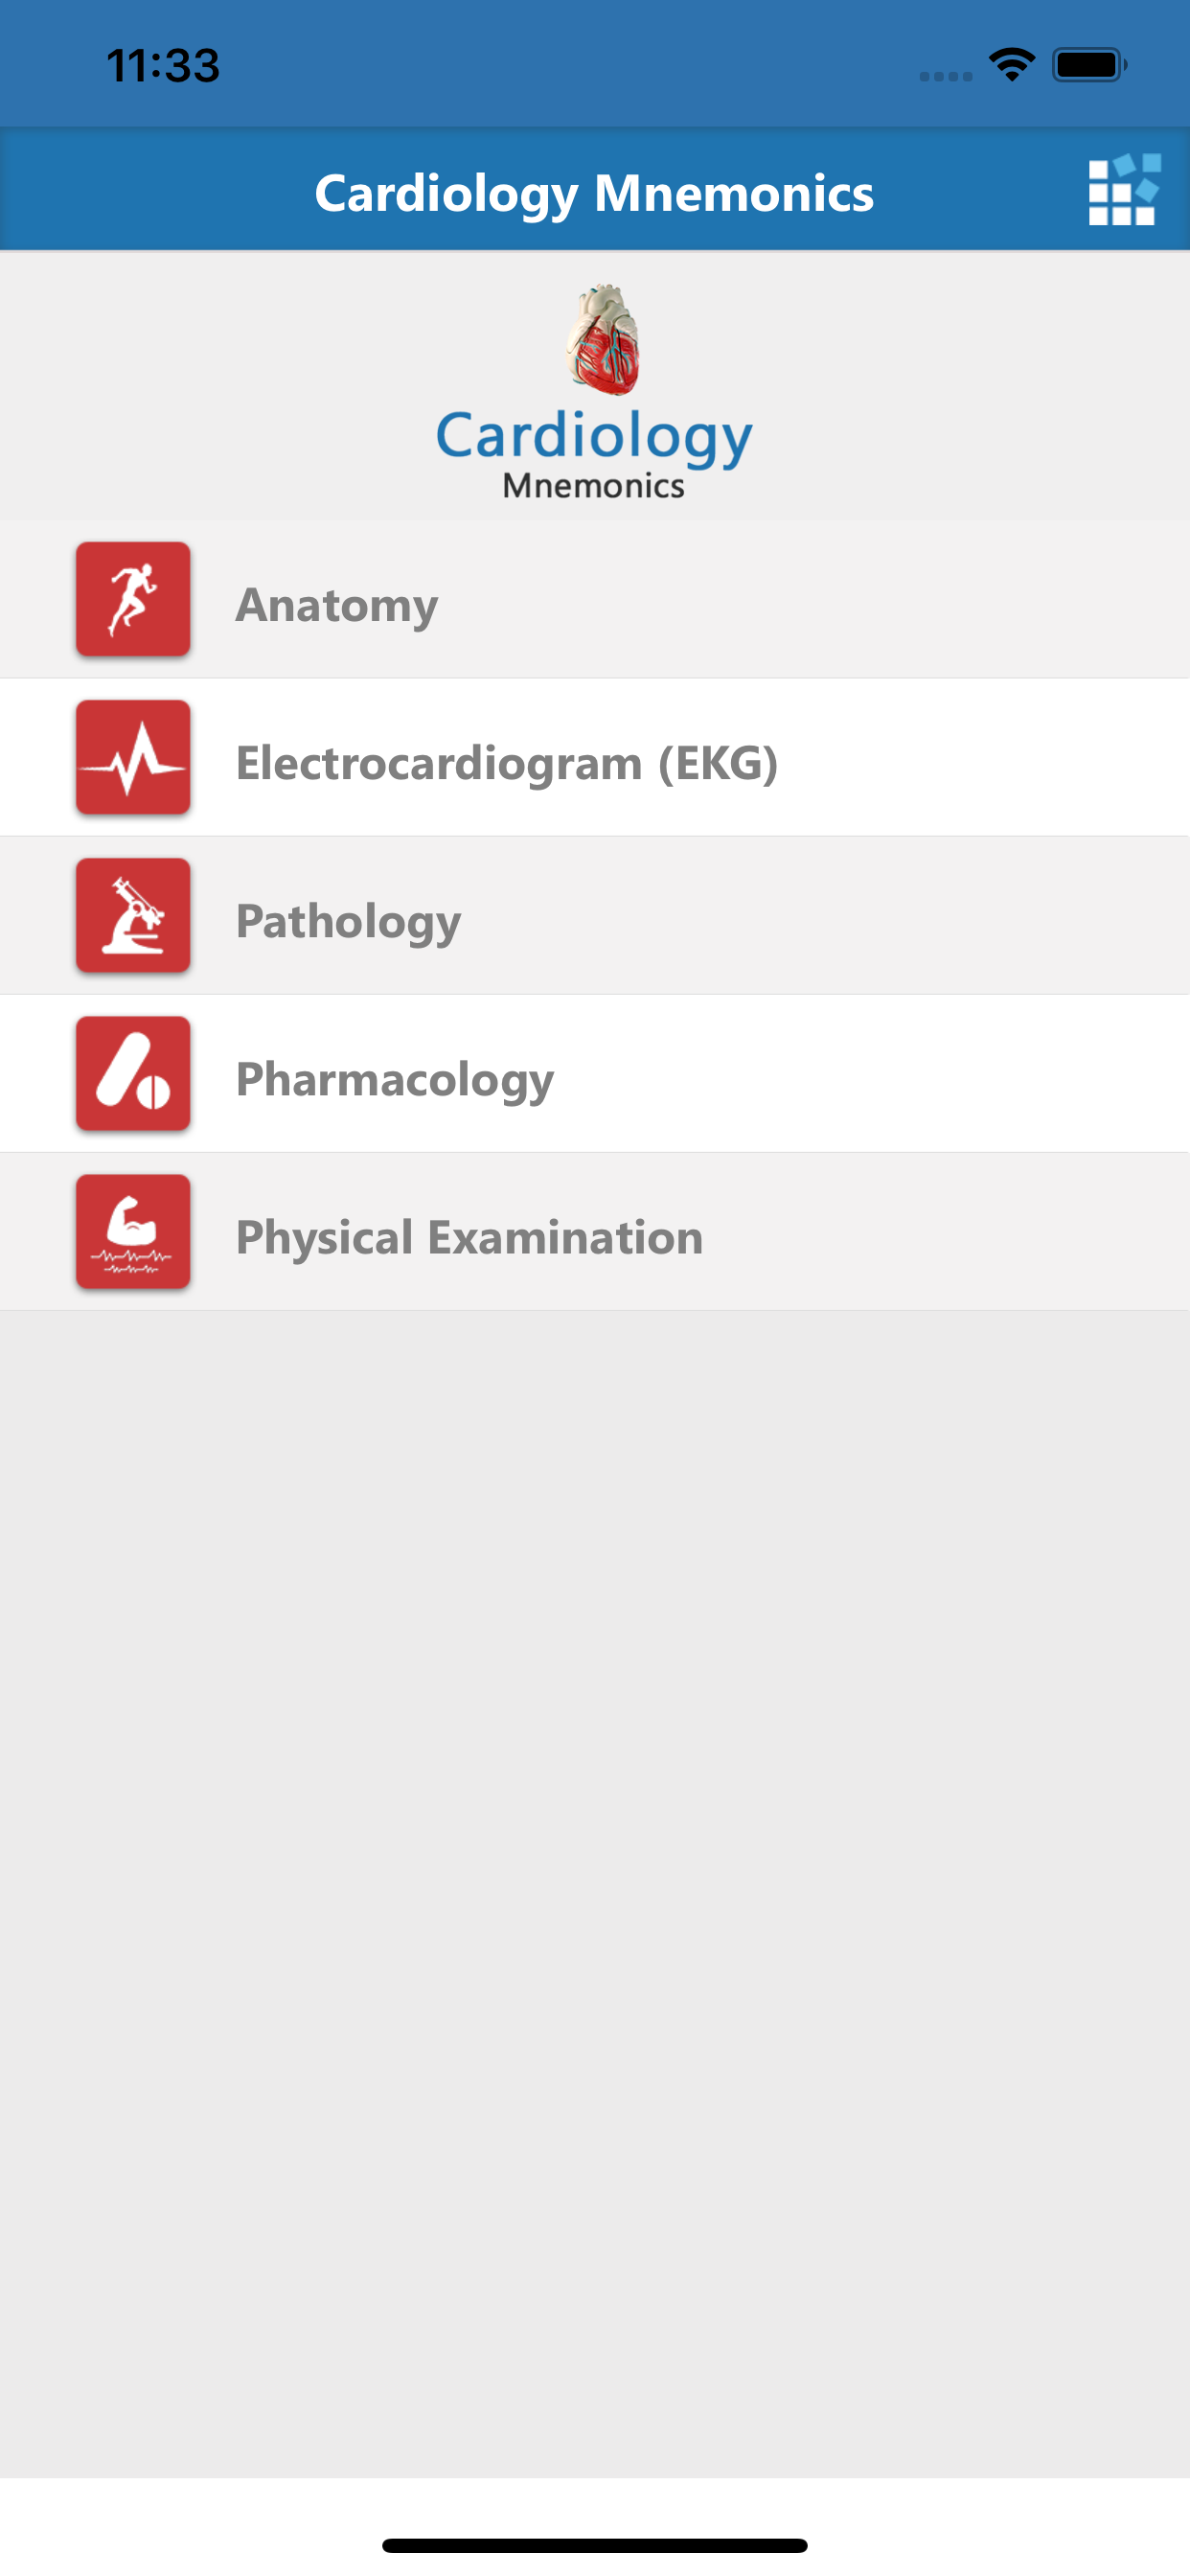Screen dimensions: 1190x2576
Task: Open the Anatomy category label
Action: click(x=337, y=605)
